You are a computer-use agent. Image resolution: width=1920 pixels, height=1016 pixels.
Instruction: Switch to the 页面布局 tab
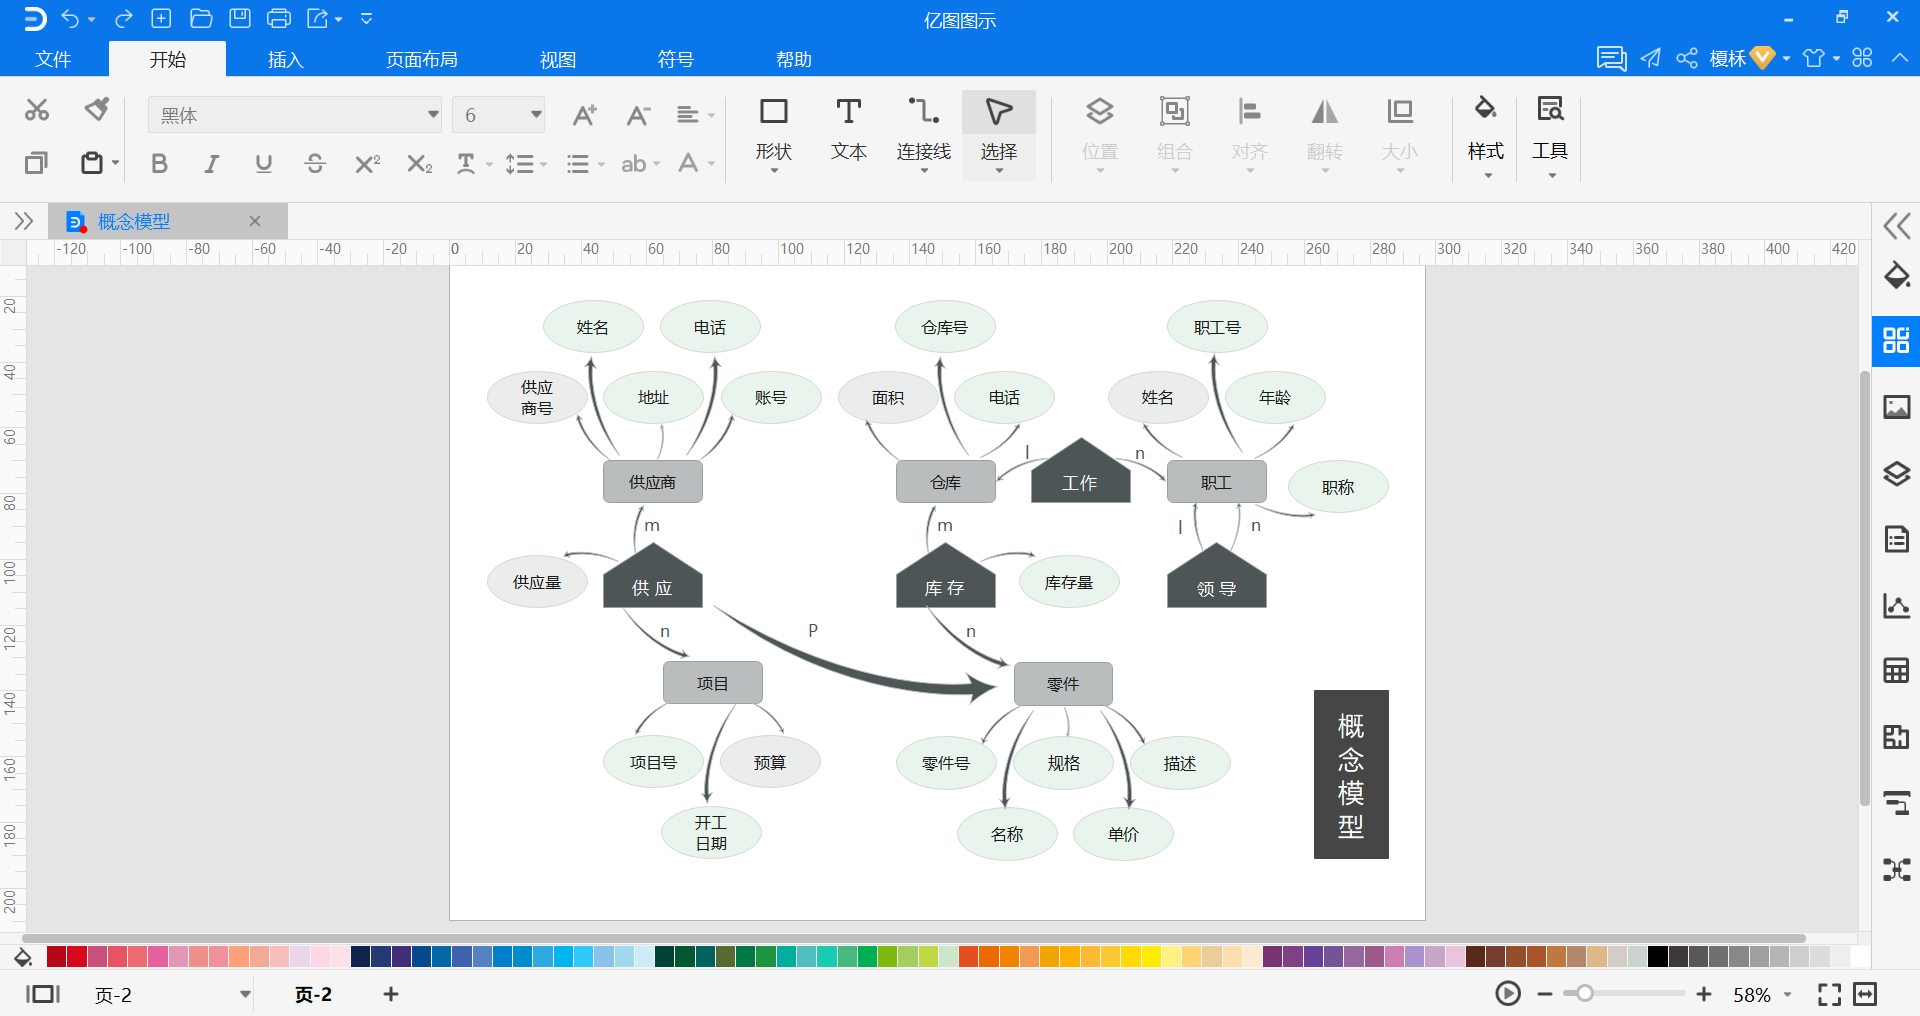(422, 59)
